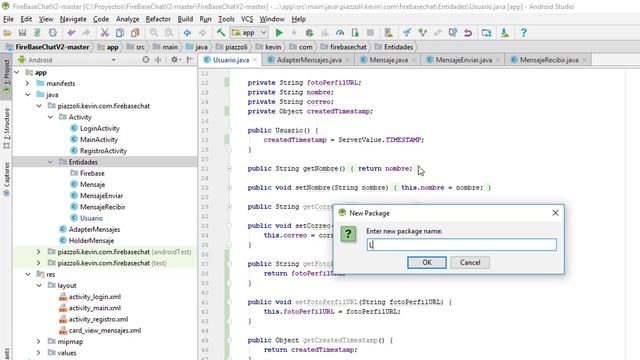This screenshot has width=640, height=360.
Task: Click the VCS commit changes icon
Action: [x=422, y=33]
